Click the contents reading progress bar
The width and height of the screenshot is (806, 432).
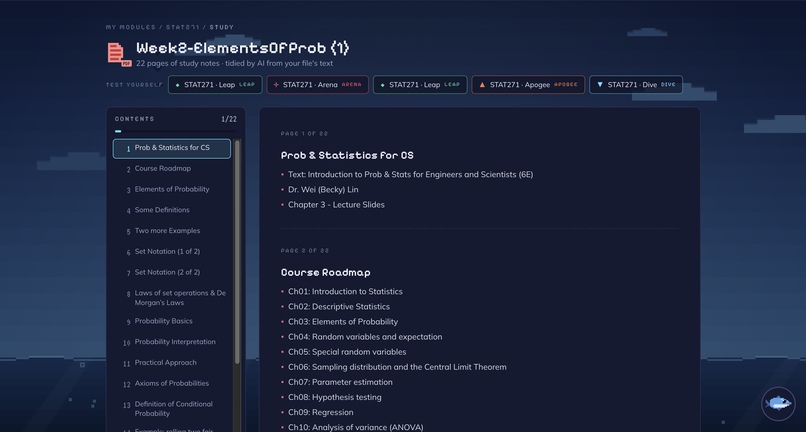point(175,131)
